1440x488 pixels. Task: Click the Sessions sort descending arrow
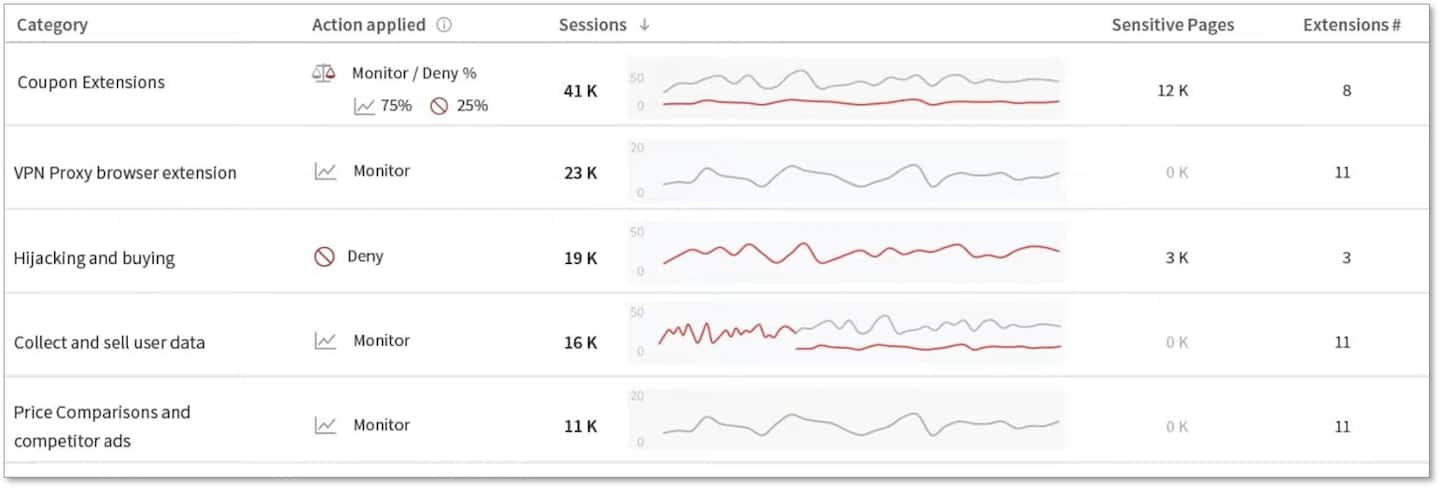(x=644, y=25)
